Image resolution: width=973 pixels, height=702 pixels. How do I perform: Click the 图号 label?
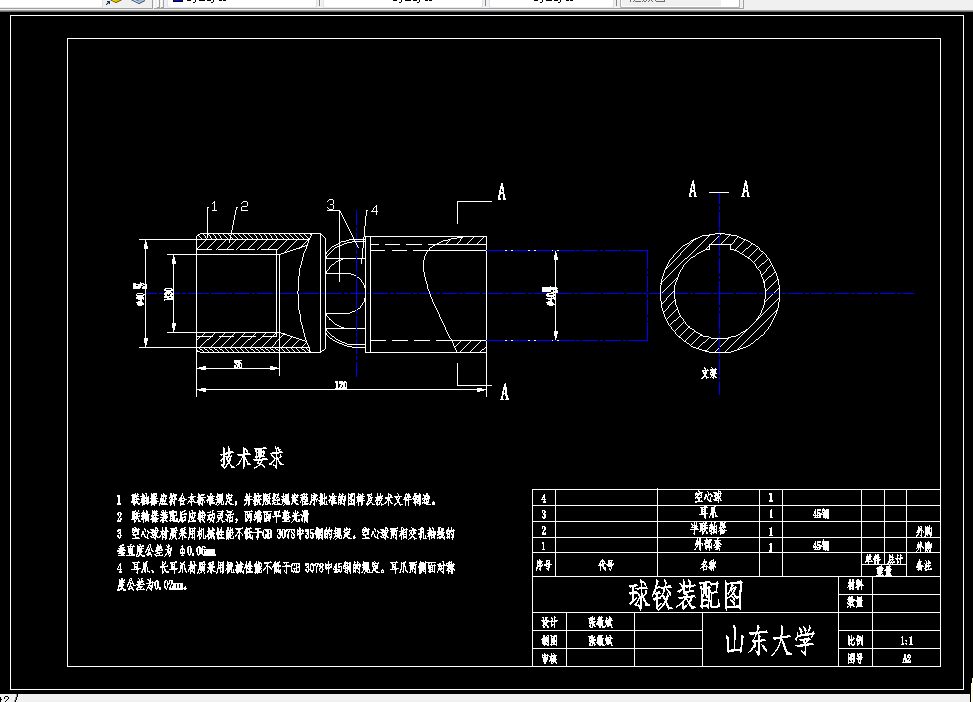click(855, 659)
